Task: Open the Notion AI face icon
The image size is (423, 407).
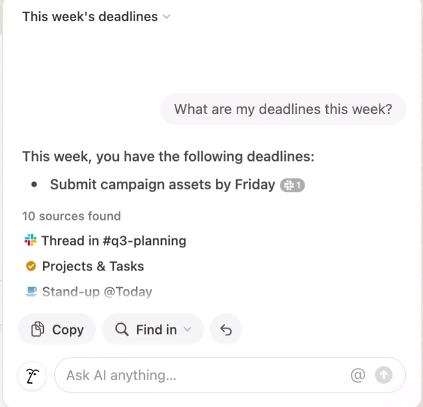Action: [x=32, y=376]
